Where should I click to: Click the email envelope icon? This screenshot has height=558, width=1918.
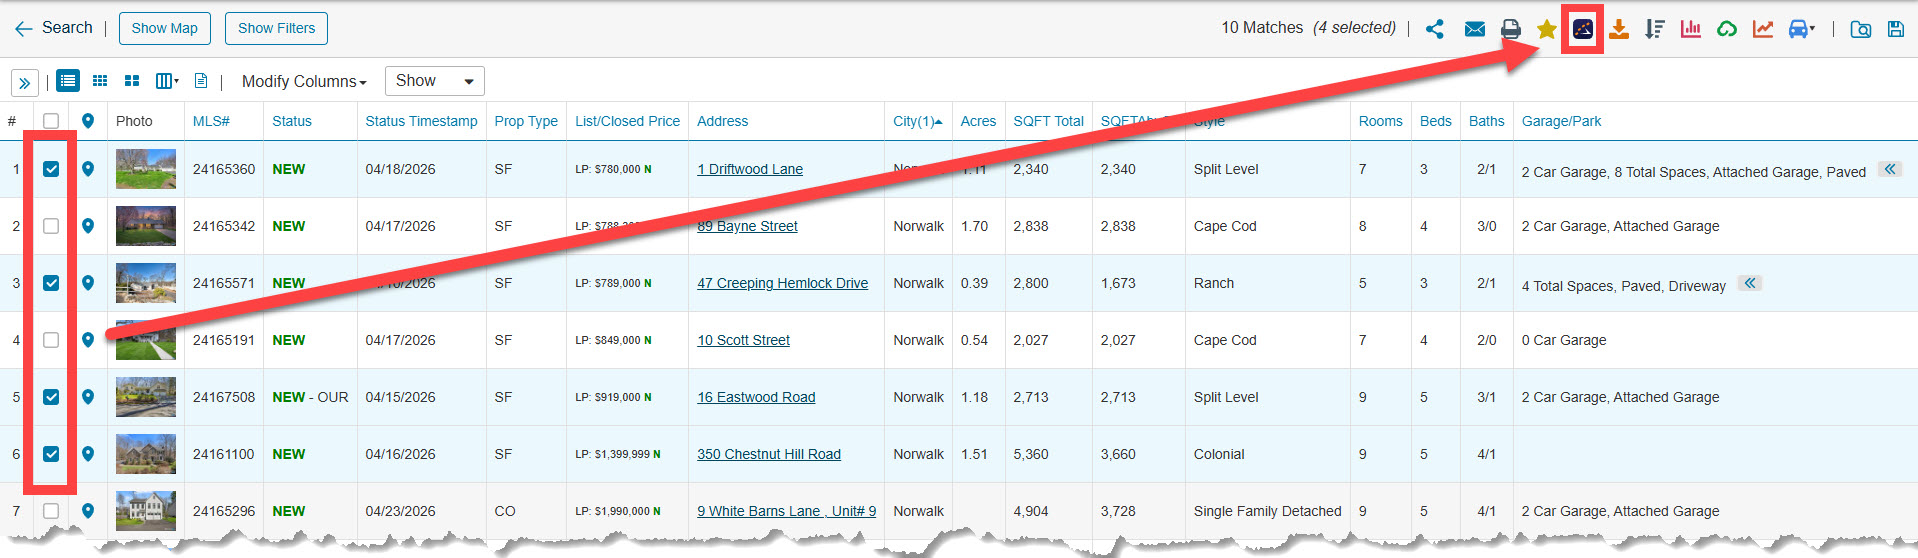(1475, 29)
